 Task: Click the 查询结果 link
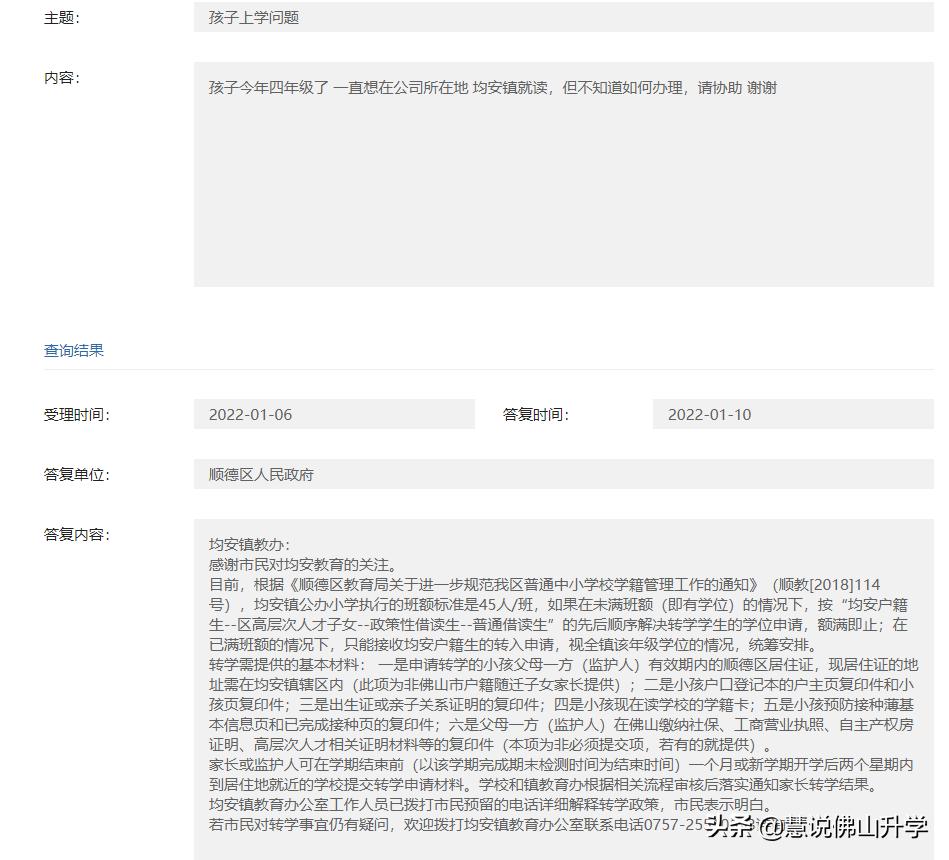[x=72, y=350]
